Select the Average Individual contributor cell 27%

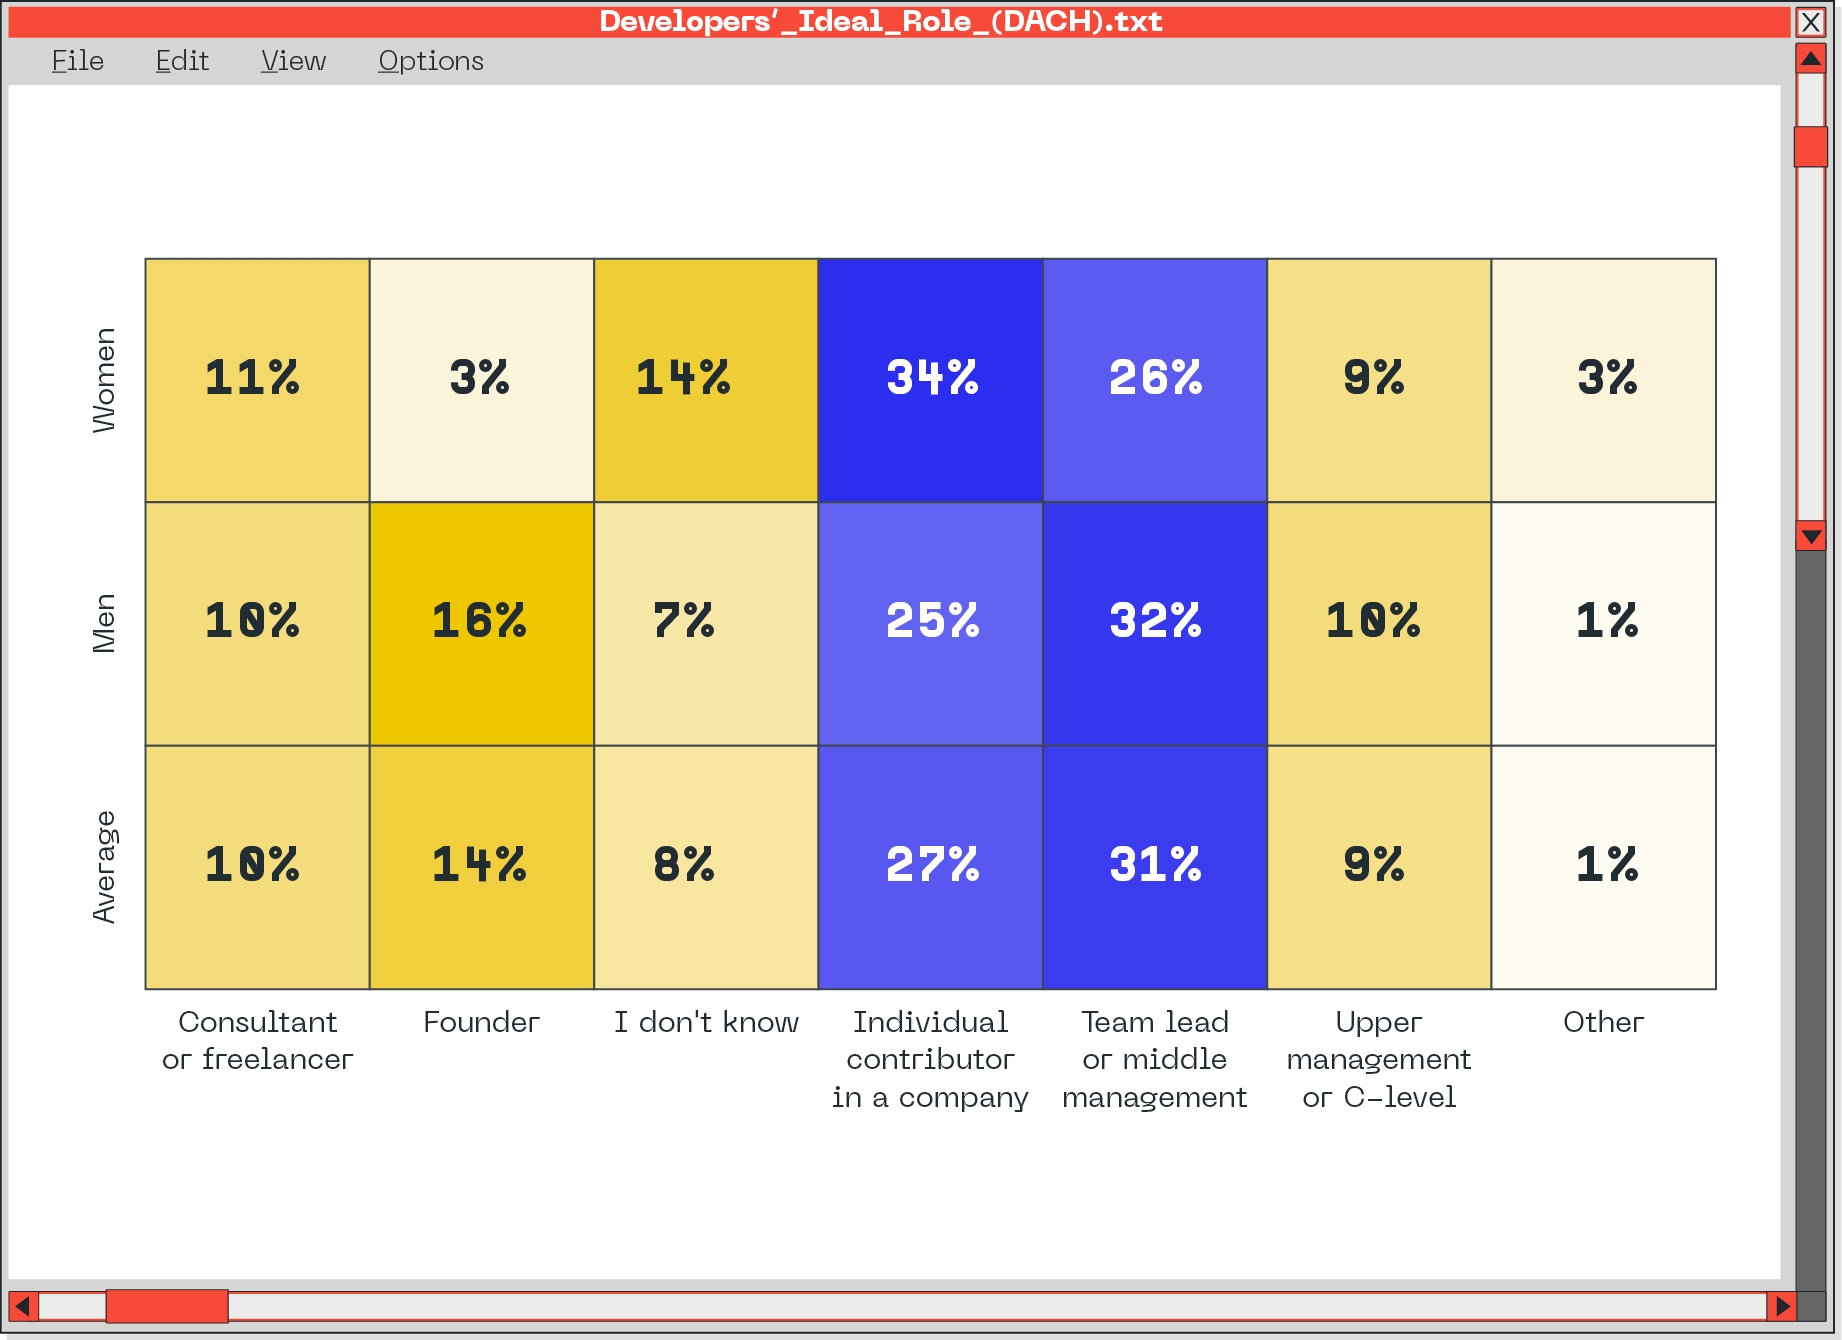[930, 867]
